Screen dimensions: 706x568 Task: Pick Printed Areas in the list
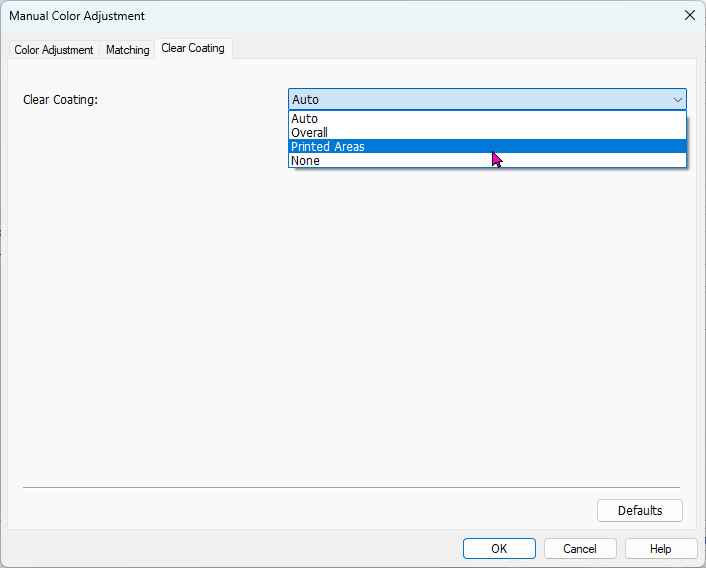(x=328, y=147)
